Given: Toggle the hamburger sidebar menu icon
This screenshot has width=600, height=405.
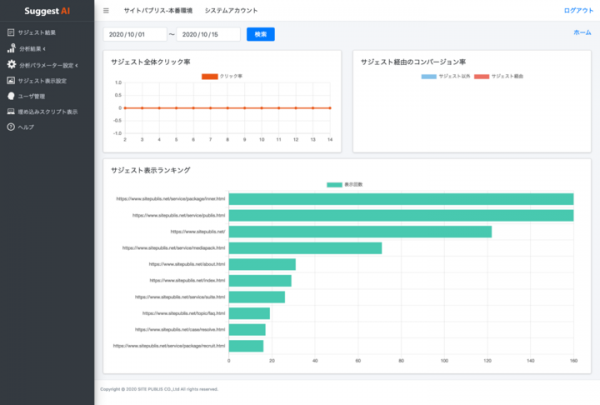Looking at the screenshot, I should pyautogui.click(x=106, y=11).
